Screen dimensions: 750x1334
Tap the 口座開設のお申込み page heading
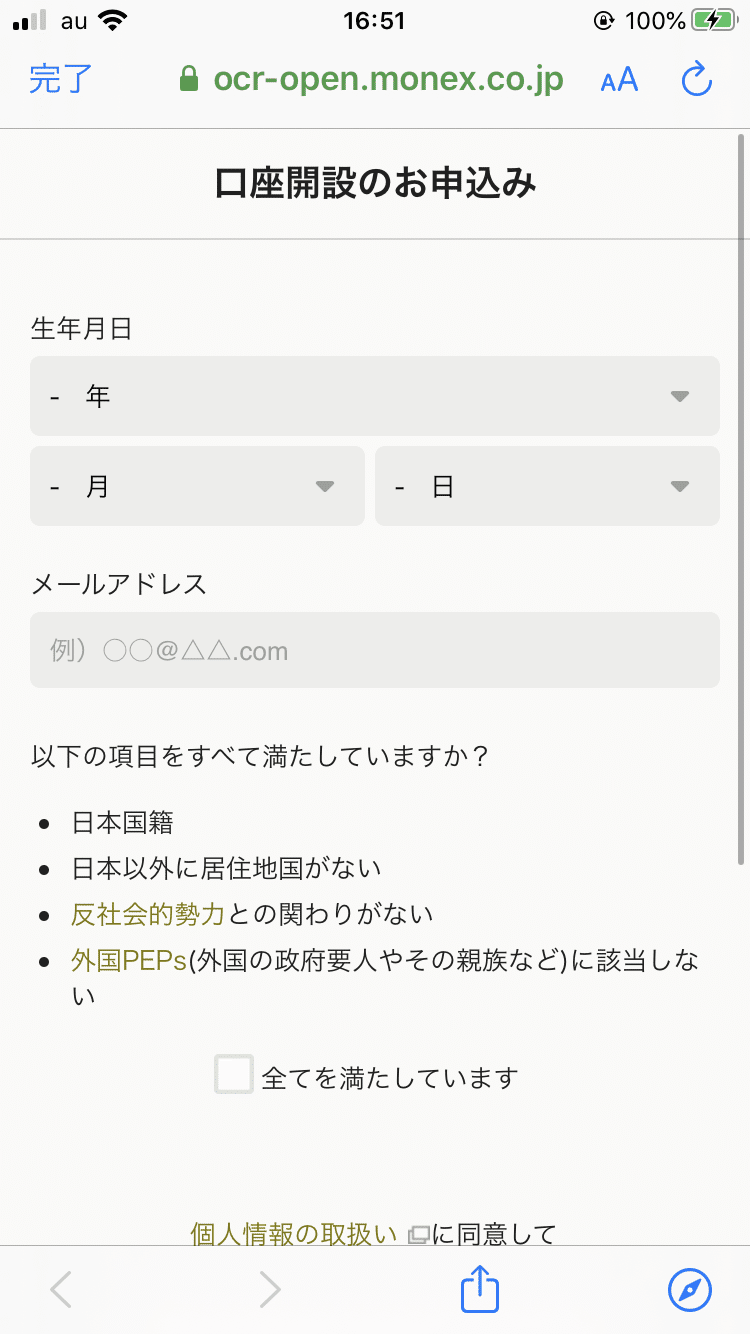375,183
